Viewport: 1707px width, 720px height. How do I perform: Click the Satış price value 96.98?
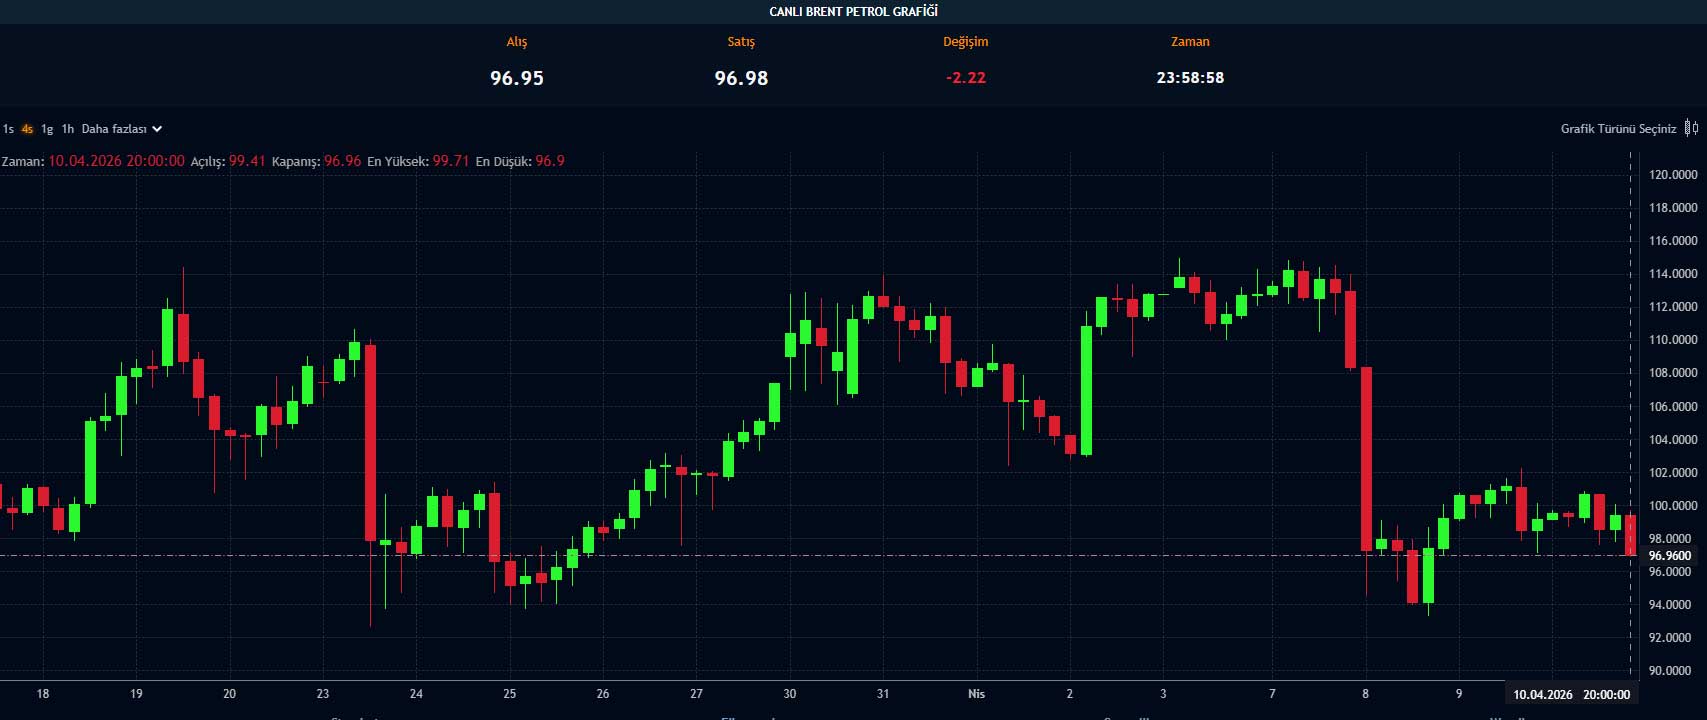(741, 78)
